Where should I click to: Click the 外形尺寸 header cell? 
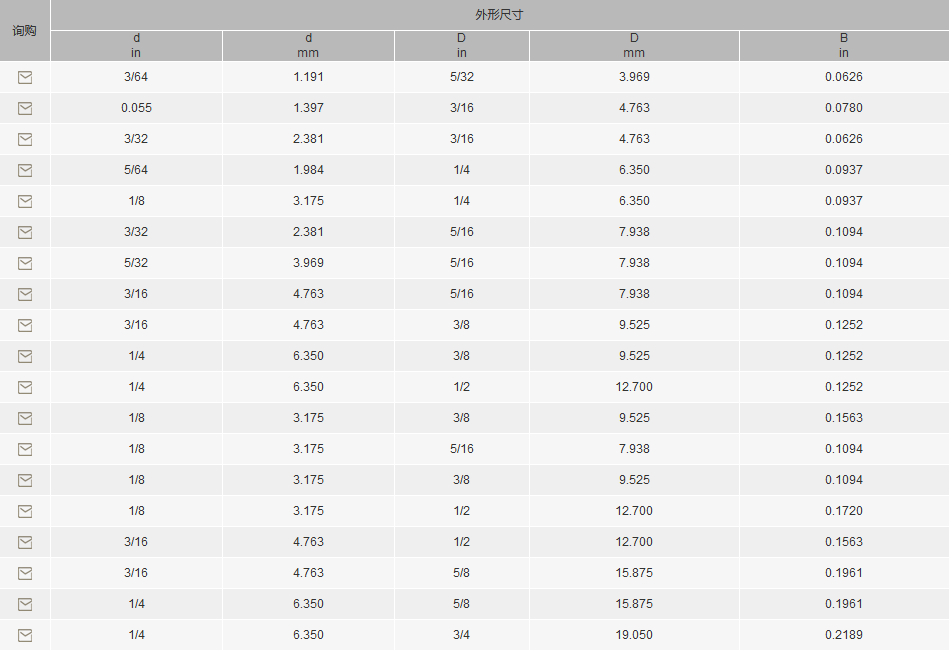pyautogui.click(x=499, y=15)
